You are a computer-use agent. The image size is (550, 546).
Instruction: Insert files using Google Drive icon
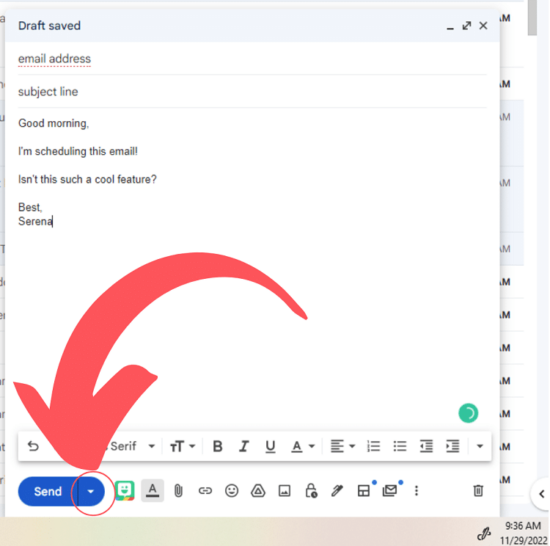click(x=258, y=491)
